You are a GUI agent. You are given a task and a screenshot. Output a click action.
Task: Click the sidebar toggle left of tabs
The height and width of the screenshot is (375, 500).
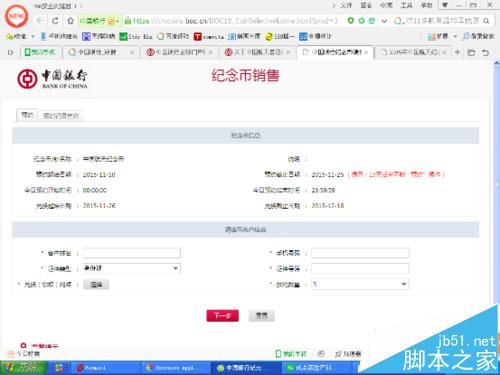(x=10, y=52)
